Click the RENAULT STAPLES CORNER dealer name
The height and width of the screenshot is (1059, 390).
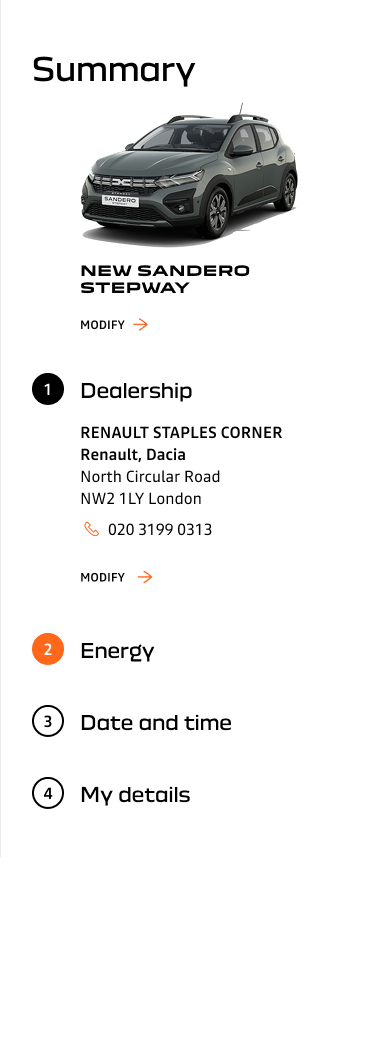coord(181,432)
